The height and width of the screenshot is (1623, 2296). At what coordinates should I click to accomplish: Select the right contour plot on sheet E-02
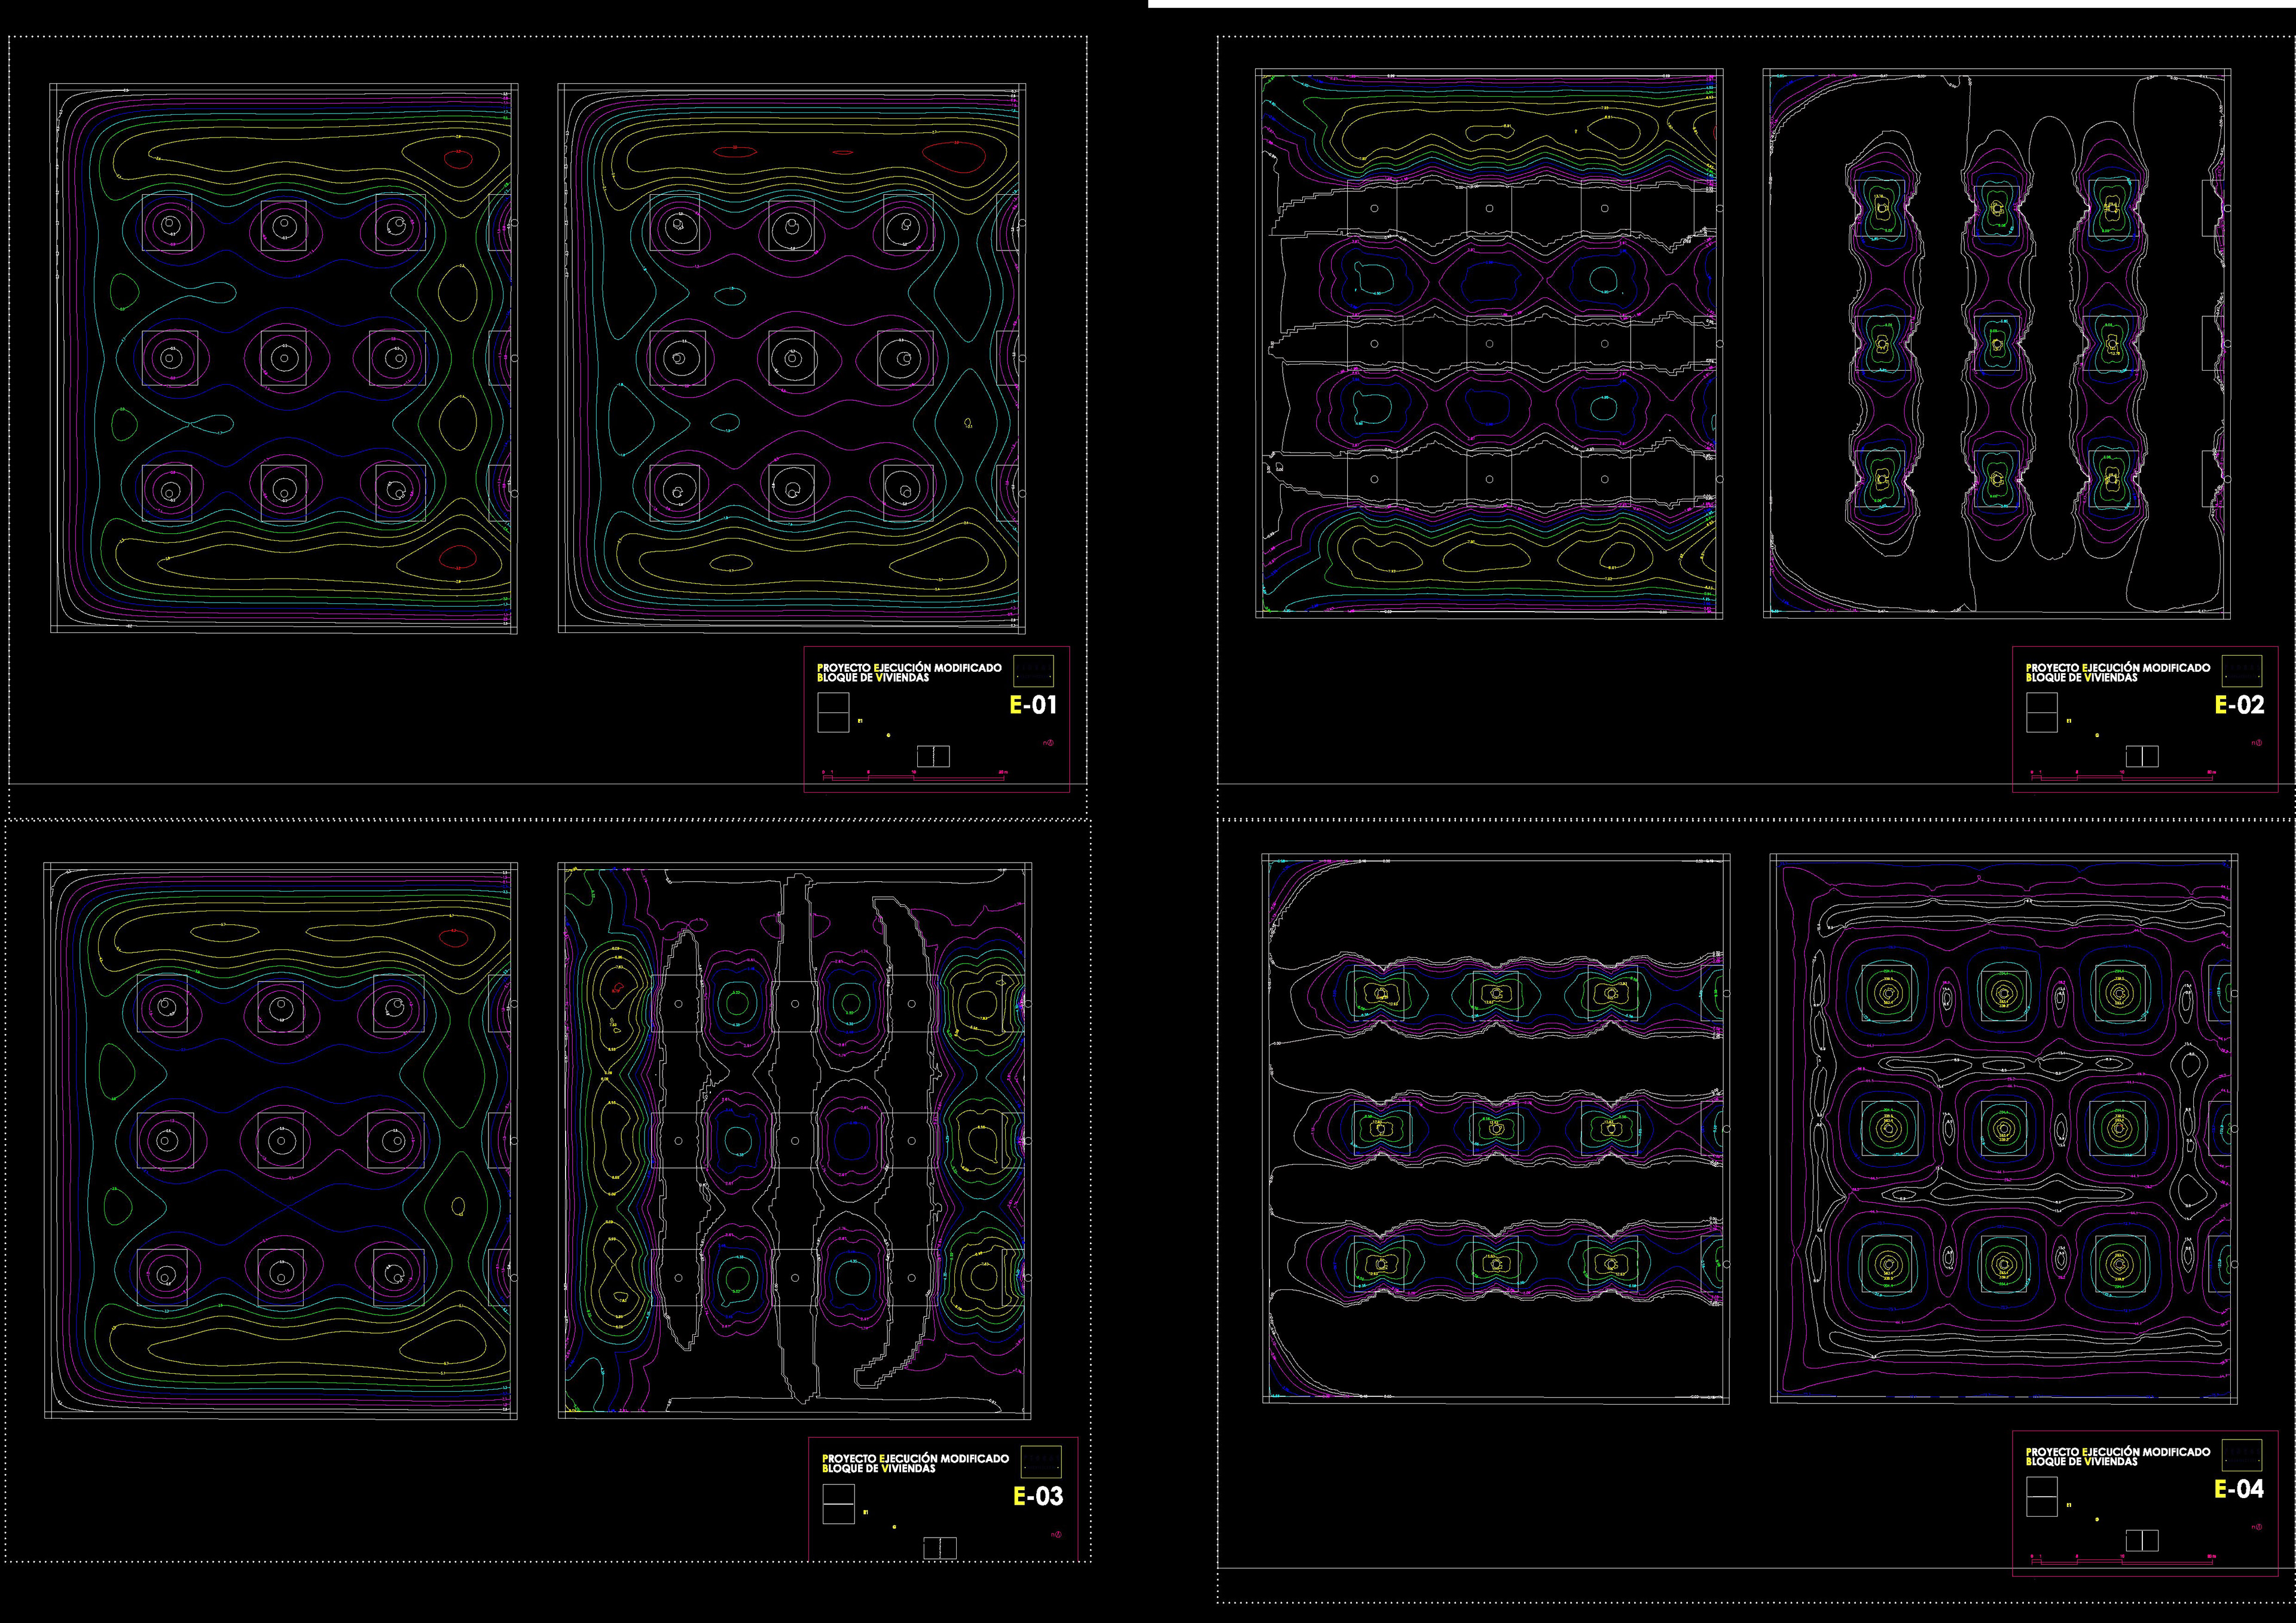(x=1997, y=343)
